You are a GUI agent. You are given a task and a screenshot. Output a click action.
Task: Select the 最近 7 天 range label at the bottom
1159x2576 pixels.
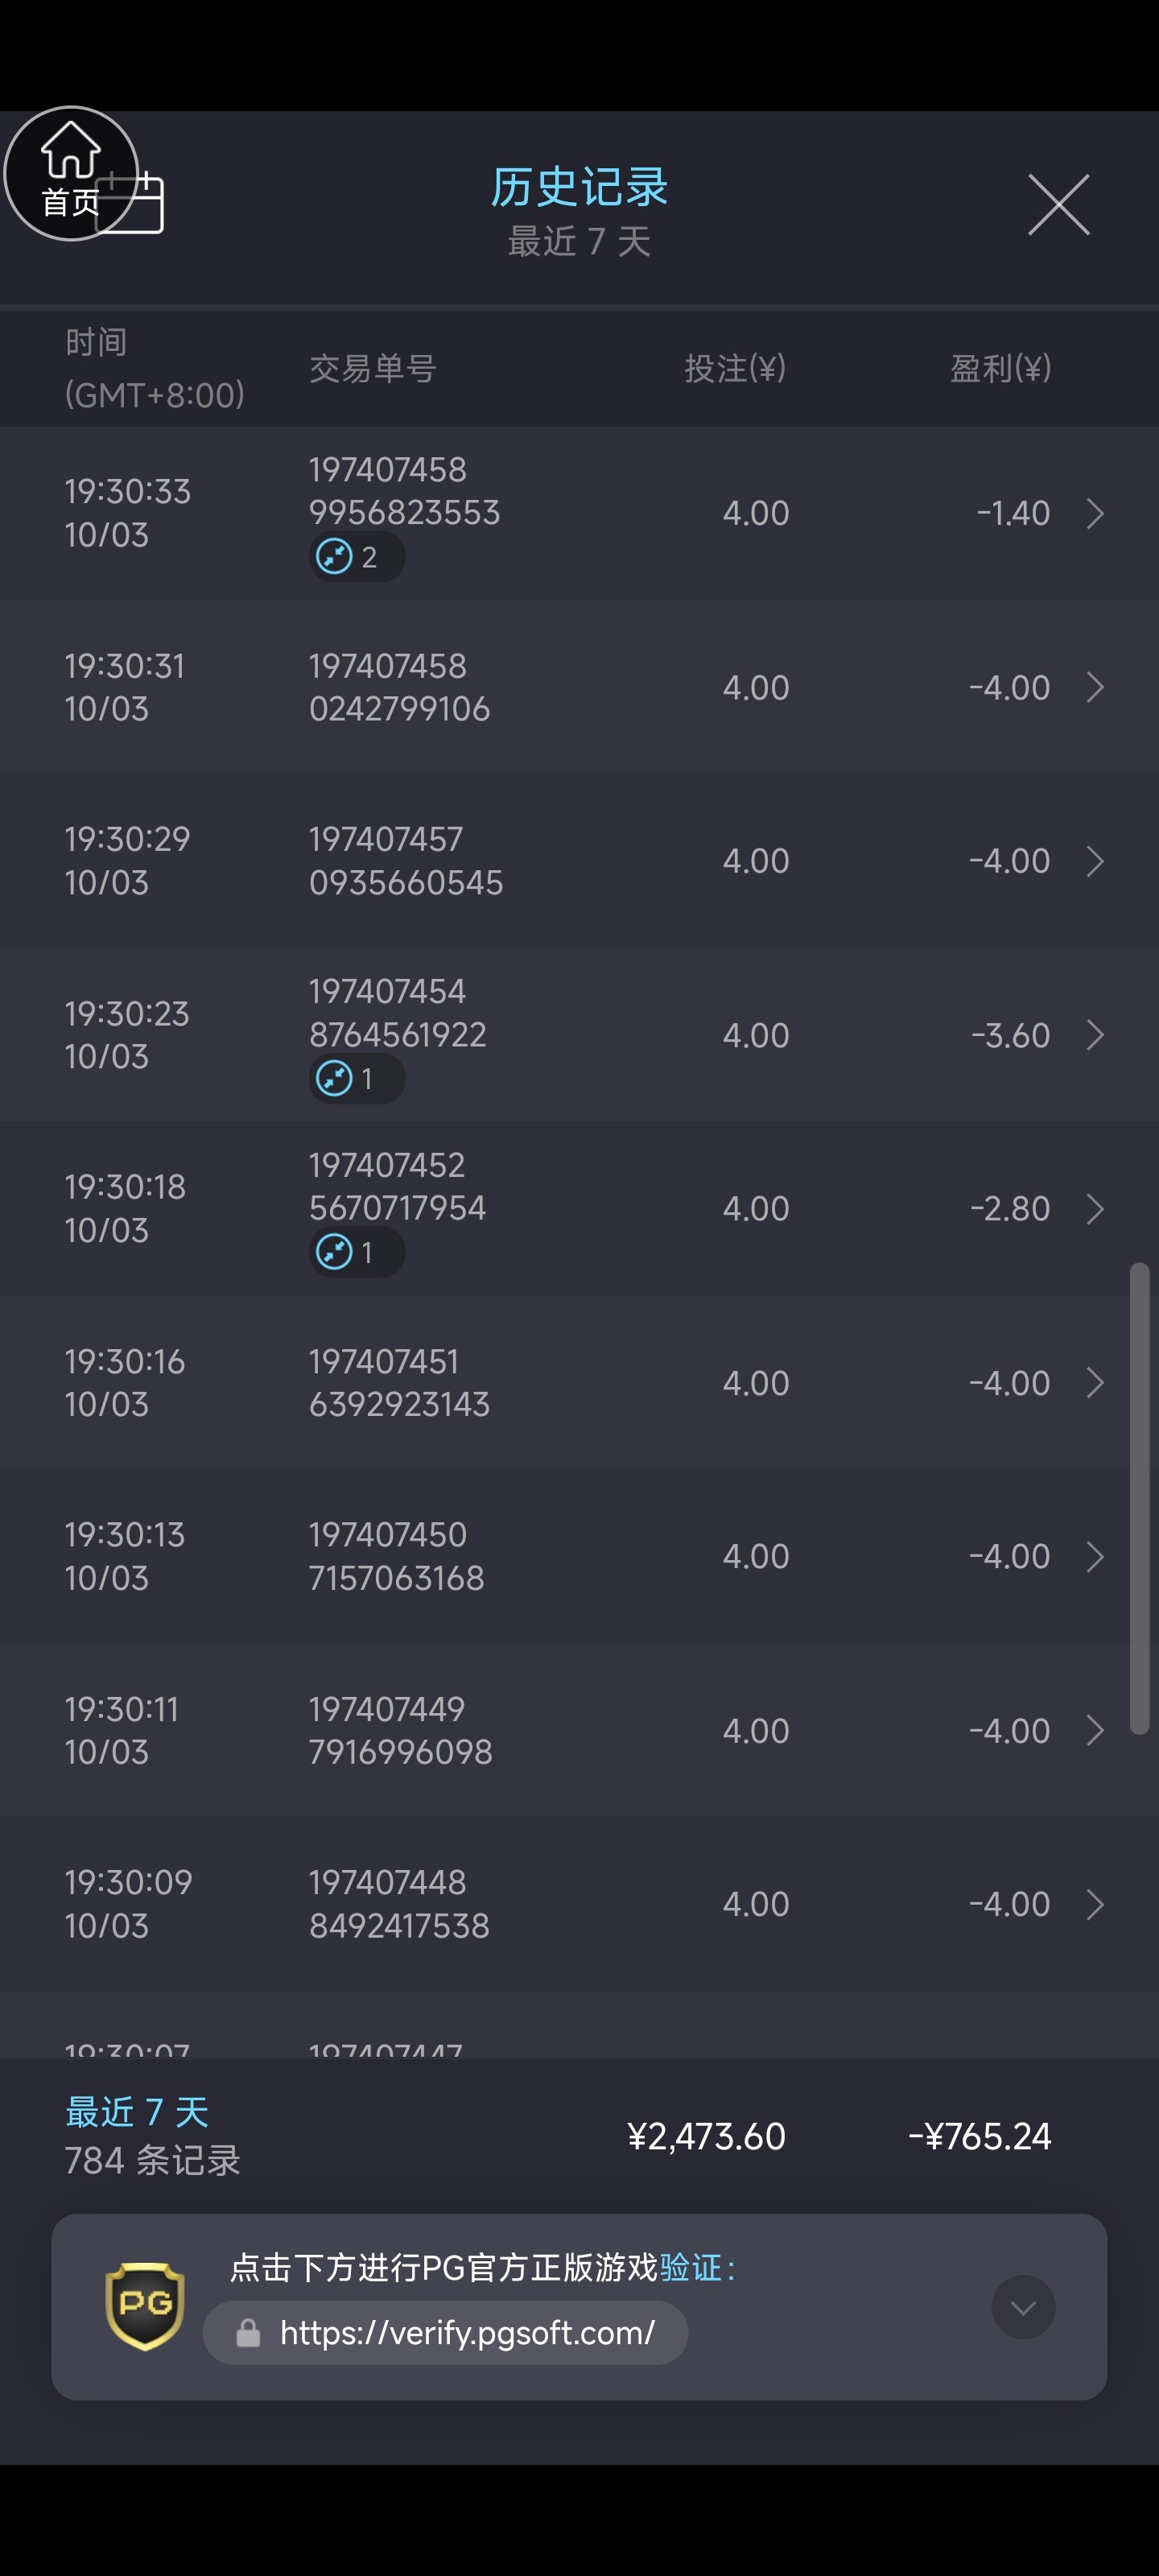[x=137, y=2111]
